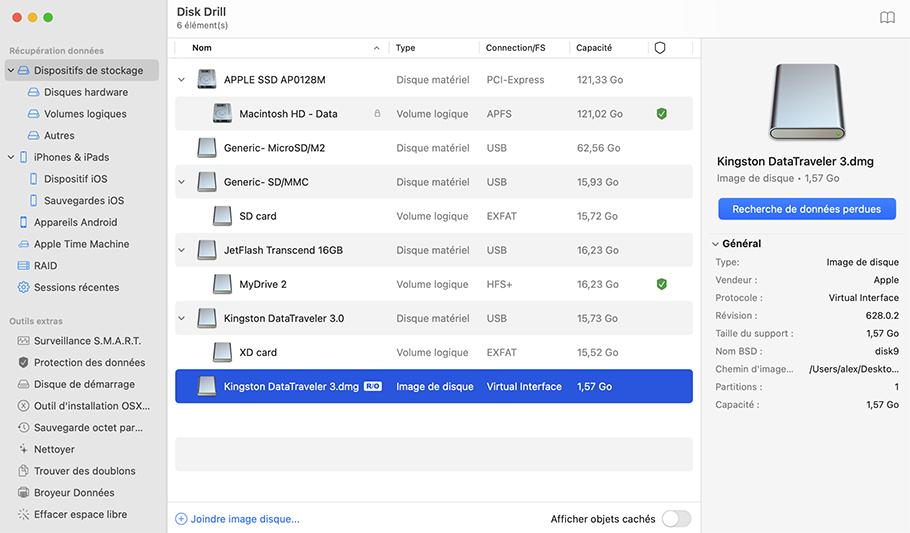
Task: Click the iPhones & iPads phone icon
Action: coord(23,157)
